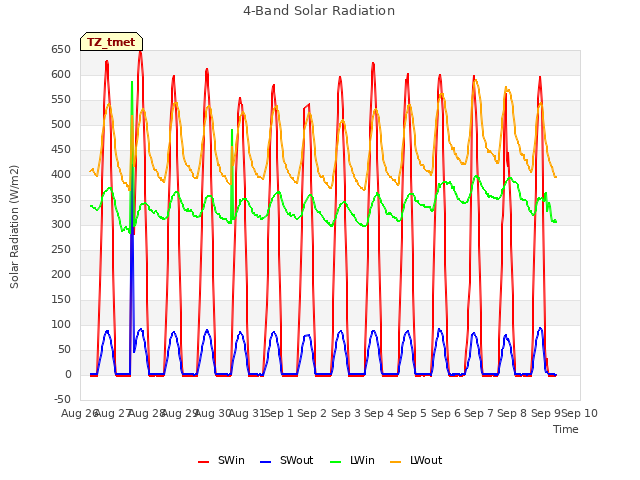The height and width of the screenshot is (480, 640).
Task: Click the Sep 10 x-axis date label
Action: (580, 413)
